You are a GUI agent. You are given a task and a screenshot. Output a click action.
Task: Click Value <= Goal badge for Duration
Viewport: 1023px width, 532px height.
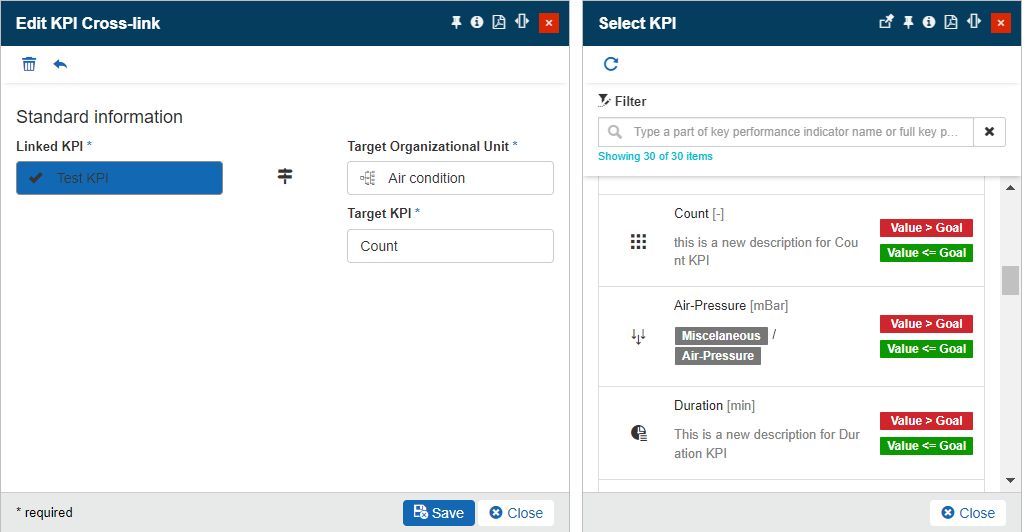tap(926, 446)
